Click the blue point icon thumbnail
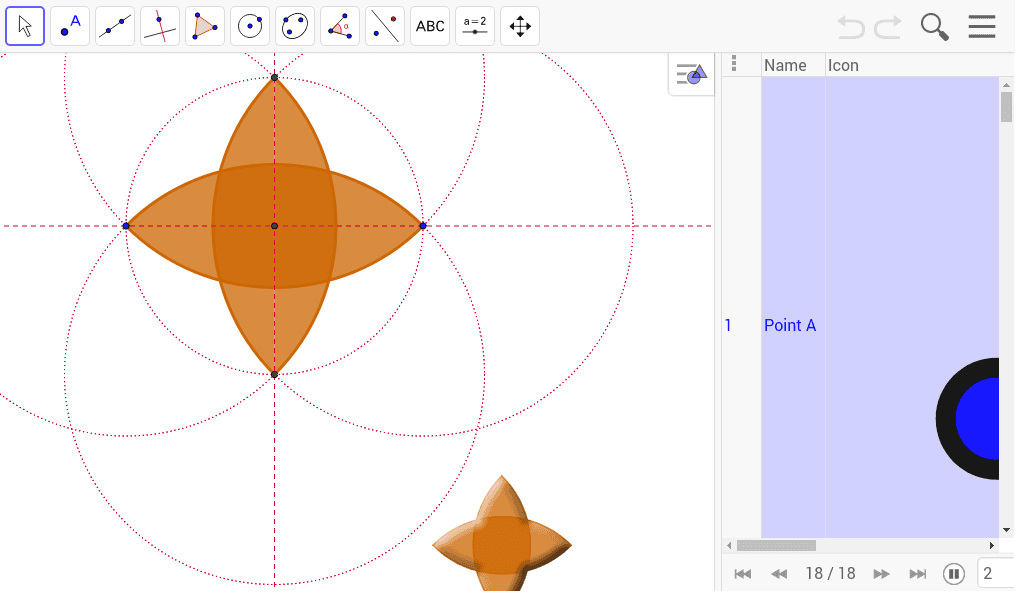Image resolution: width=1016 pixels, height=593 pixels. (968, 419)
